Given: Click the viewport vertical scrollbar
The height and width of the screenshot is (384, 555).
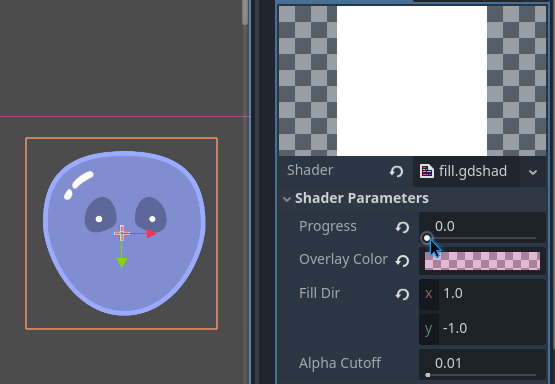Looking at the screenshot, I should click(245, 12).
